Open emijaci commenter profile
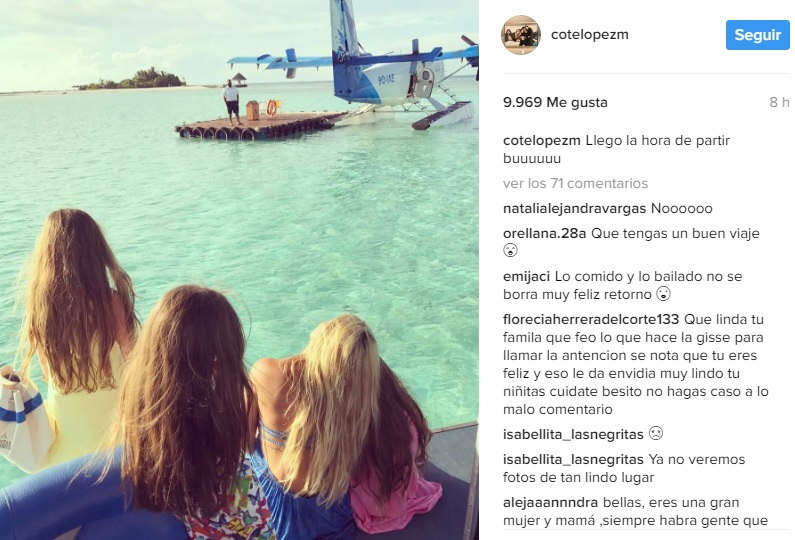The width and height of the screenshot is (795, 540). [526, 277]
